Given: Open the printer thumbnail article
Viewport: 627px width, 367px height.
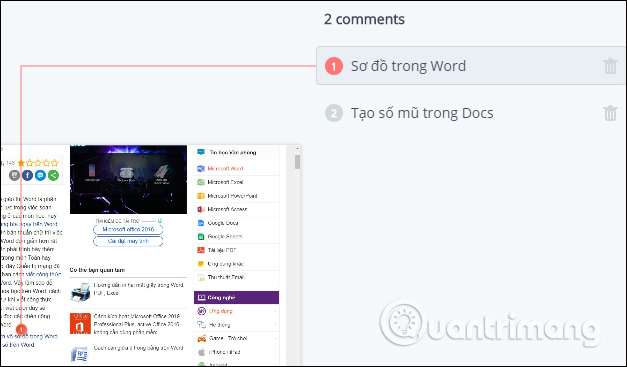Looking at the screenshot, I should coord(80,292).
